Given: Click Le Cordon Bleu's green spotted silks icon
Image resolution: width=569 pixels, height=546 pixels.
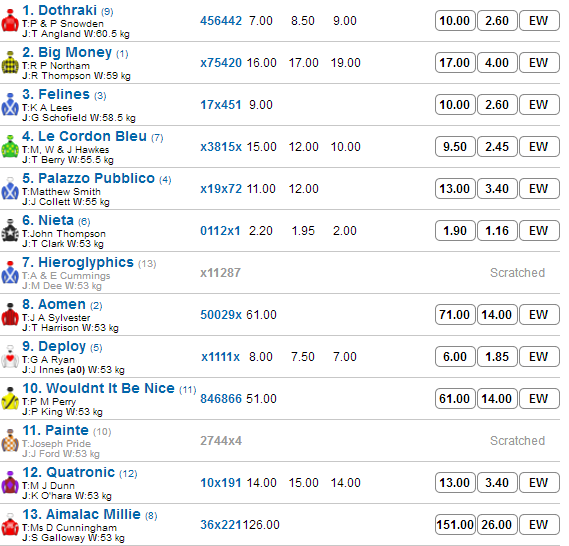Looking at the screenshot, I should [x=10, y=147].
